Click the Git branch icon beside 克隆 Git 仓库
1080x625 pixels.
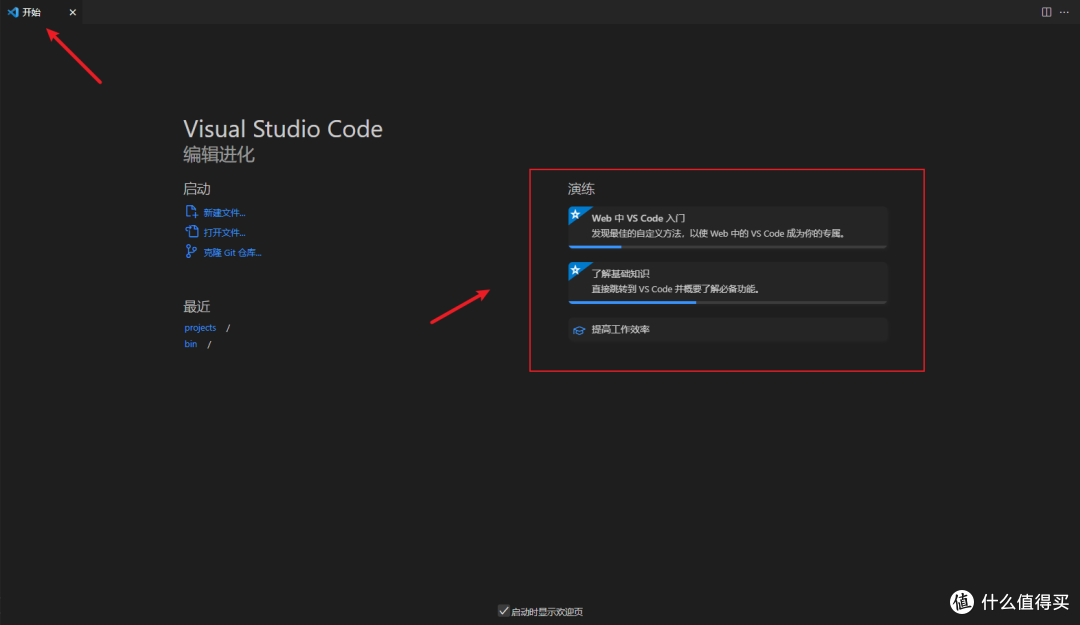click(189, 251)
